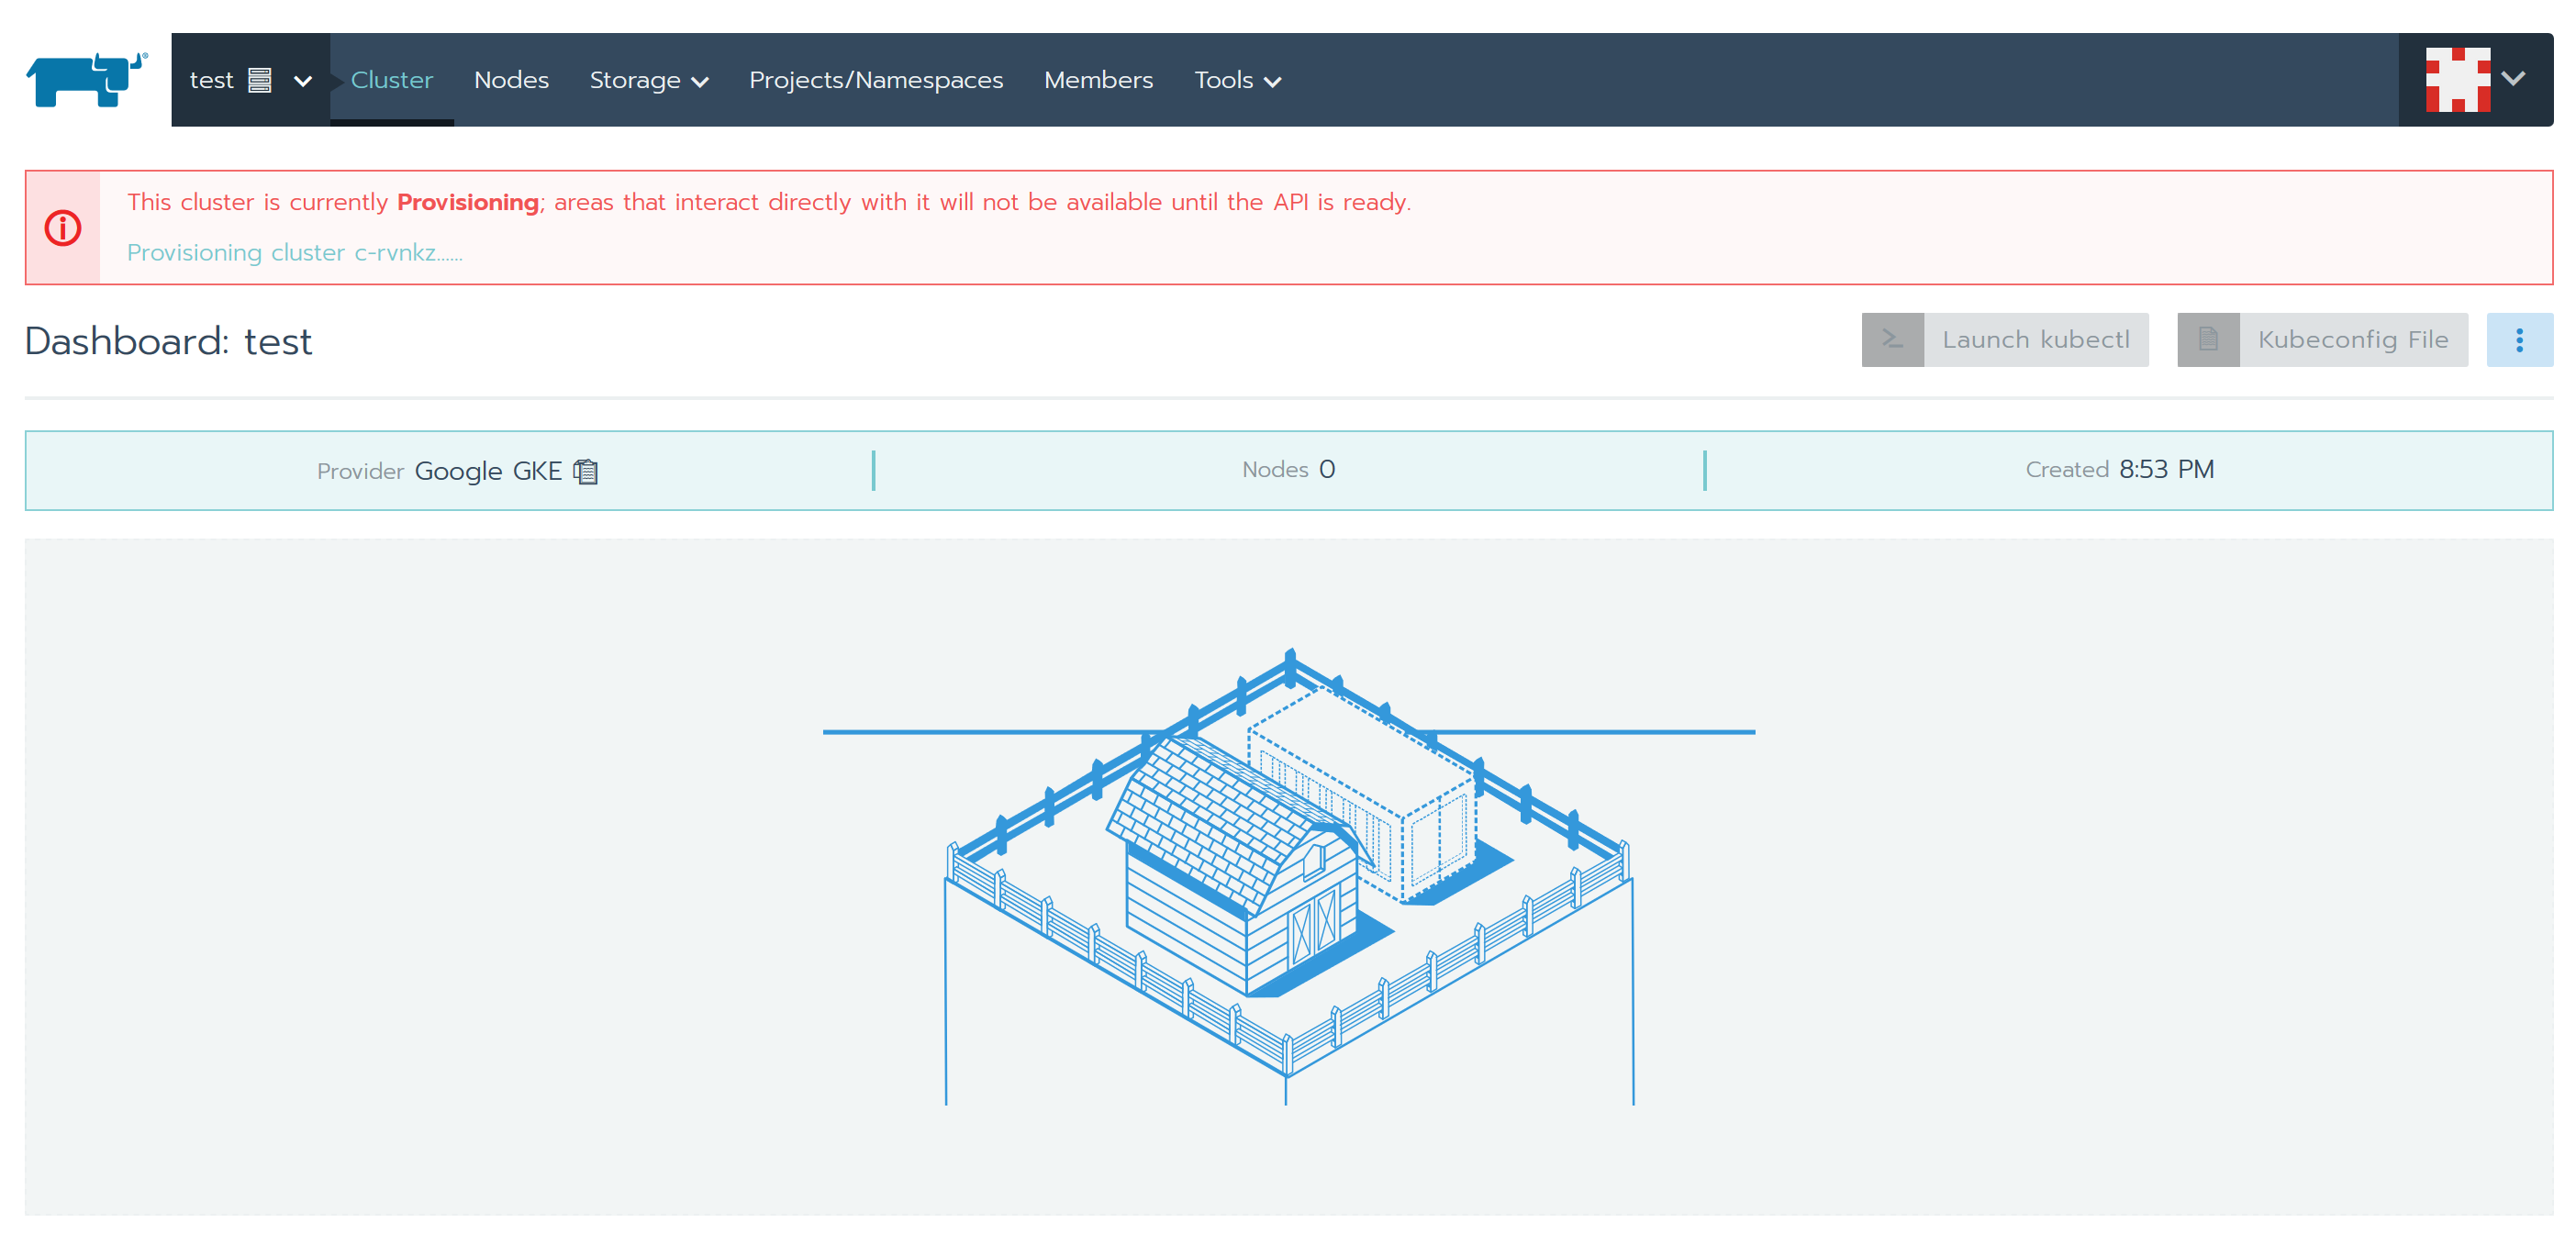Click the server icon beside test

coord(260,80)
